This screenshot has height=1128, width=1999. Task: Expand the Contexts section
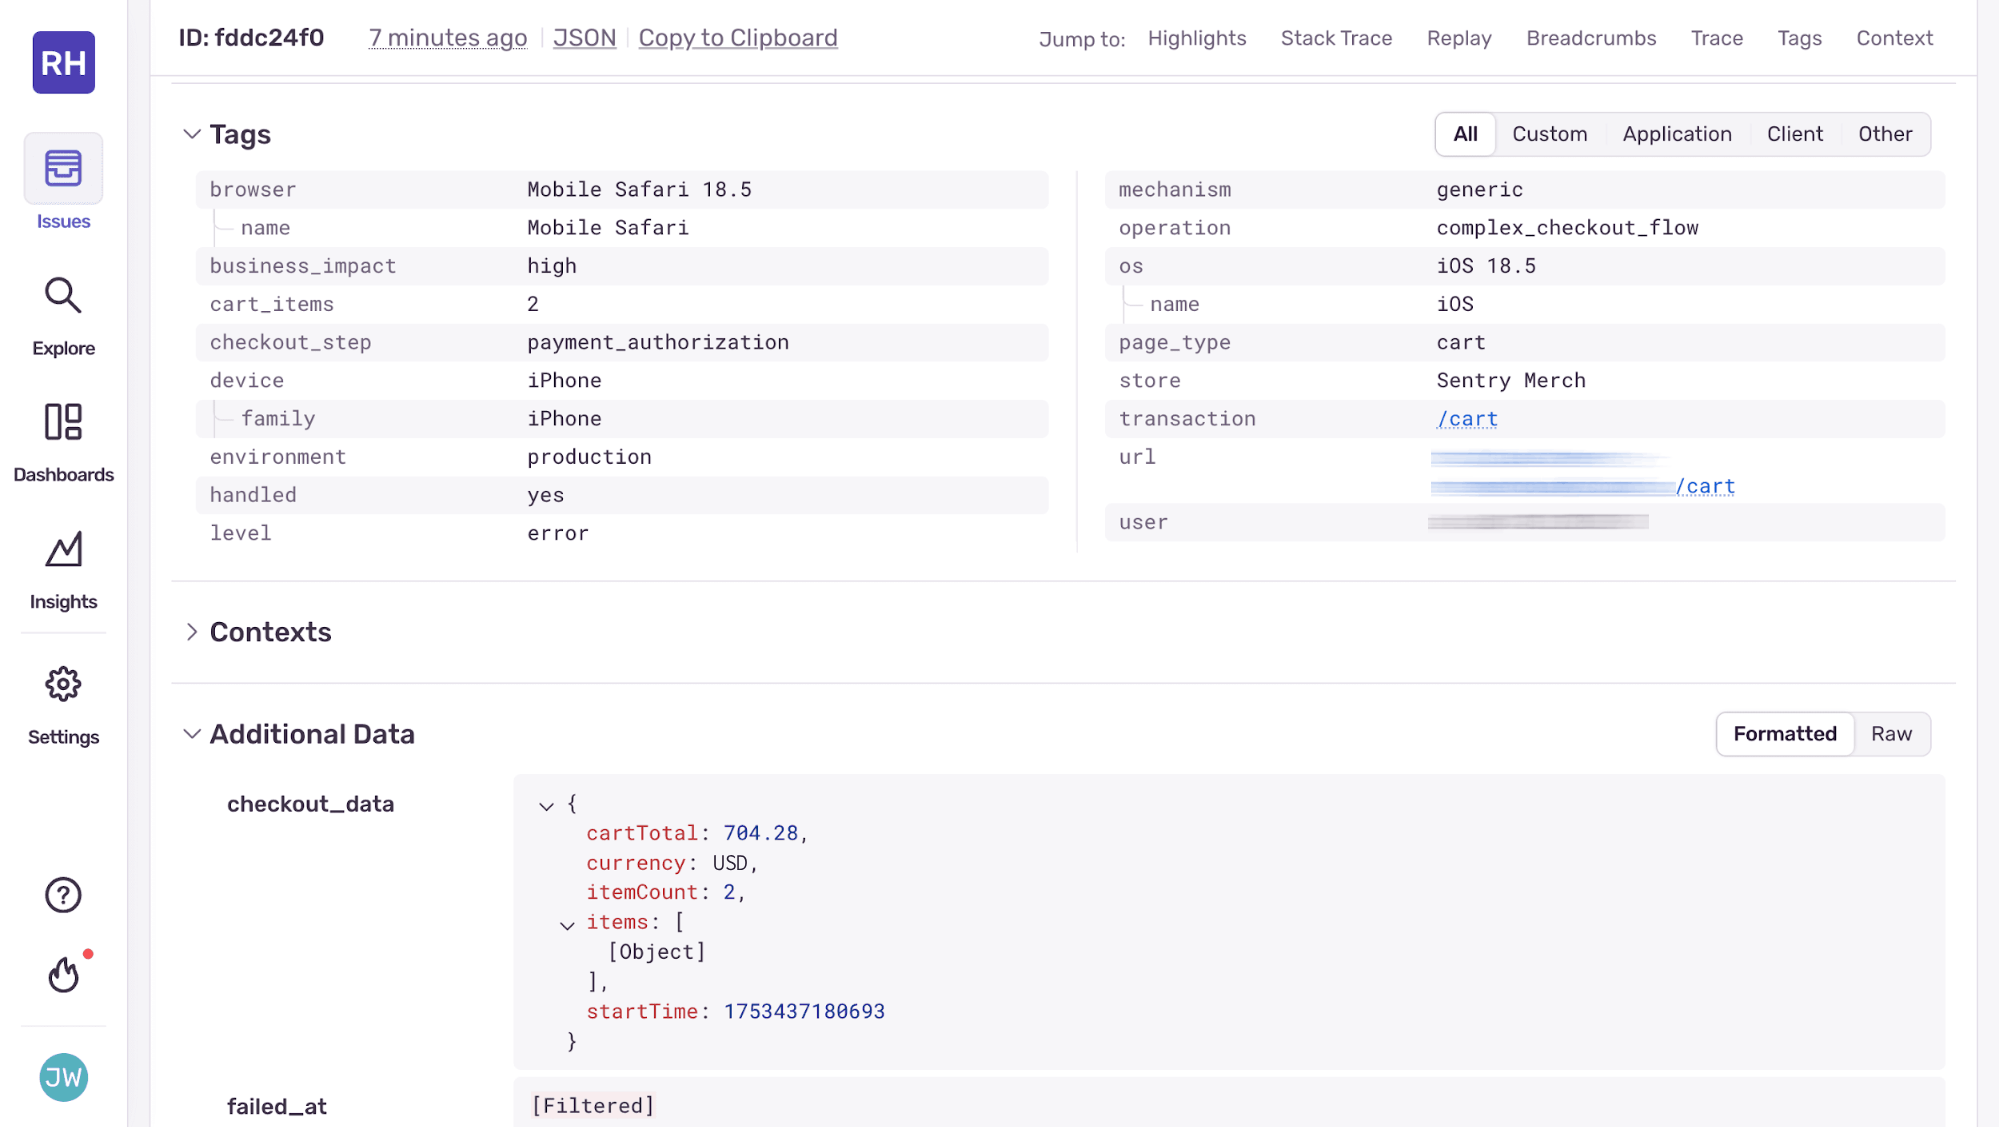[x=192, y=631]
